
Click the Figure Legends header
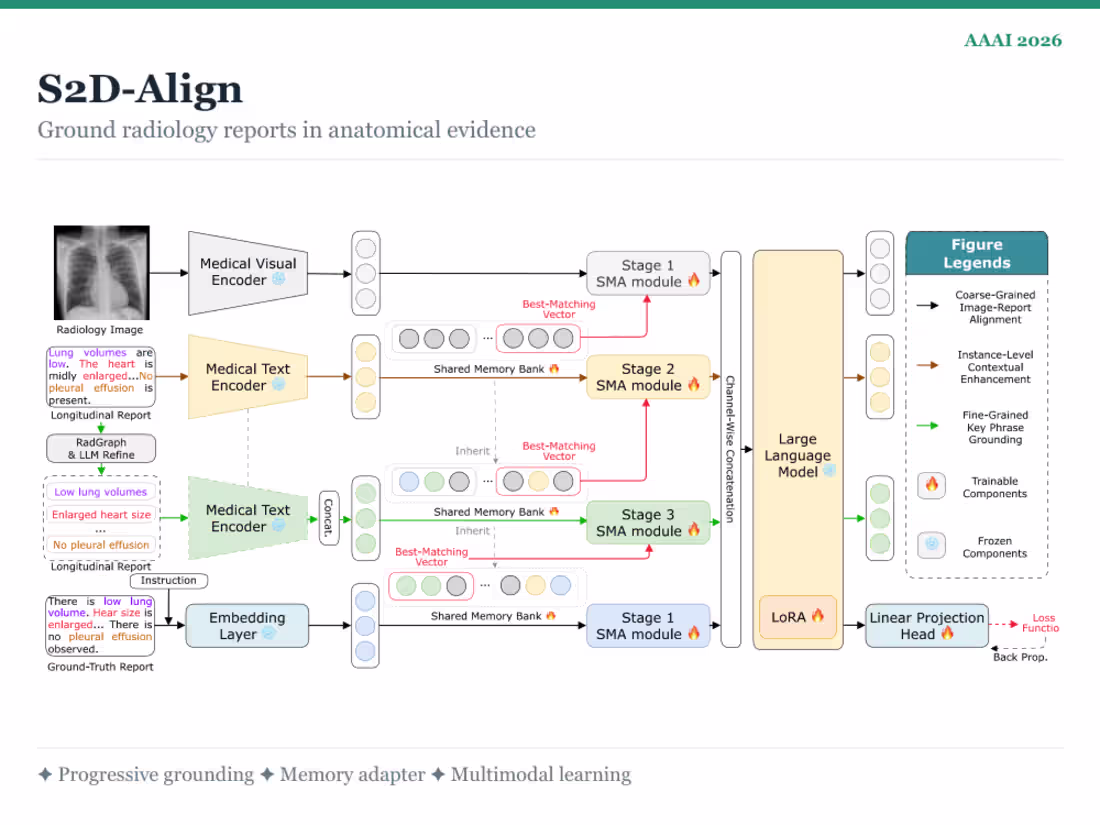[x=977, y=253]
